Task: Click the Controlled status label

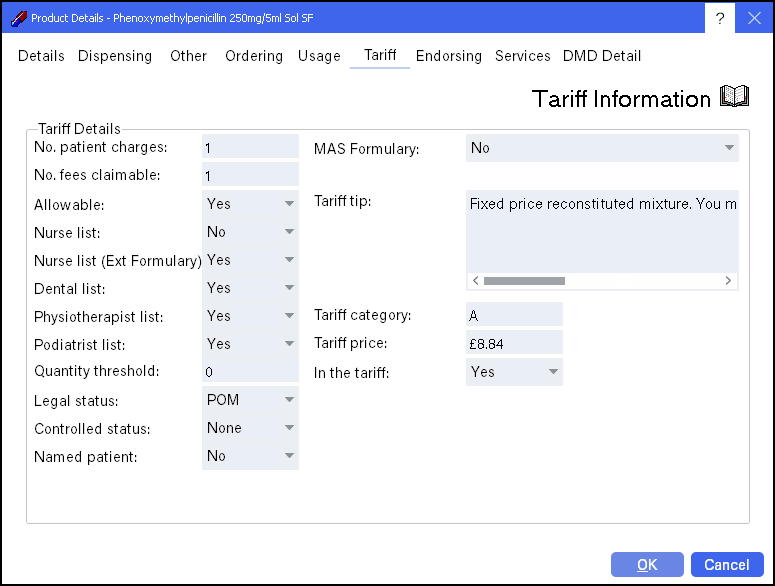Action: point(92,428)
